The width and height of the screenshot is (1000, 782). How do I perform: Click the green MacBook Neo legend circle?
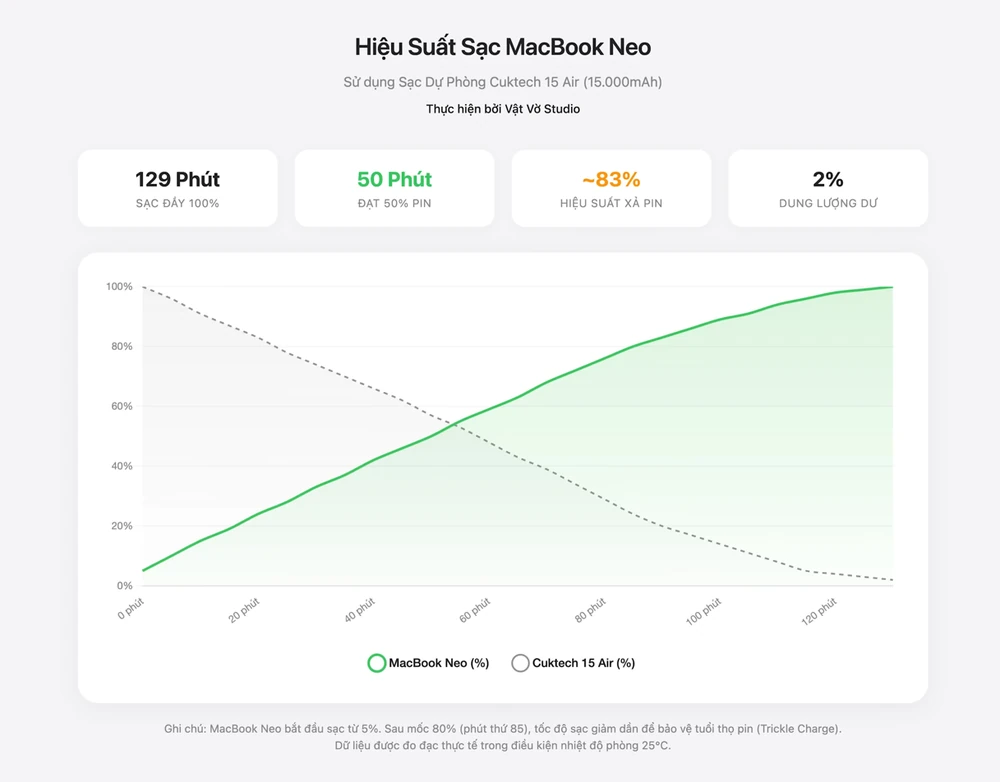(377, 663)
